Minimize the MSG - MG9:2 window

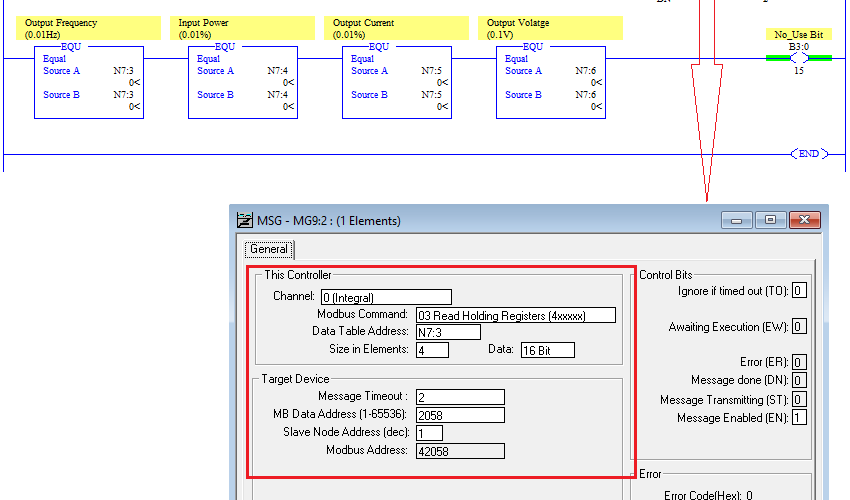(736, 220)
